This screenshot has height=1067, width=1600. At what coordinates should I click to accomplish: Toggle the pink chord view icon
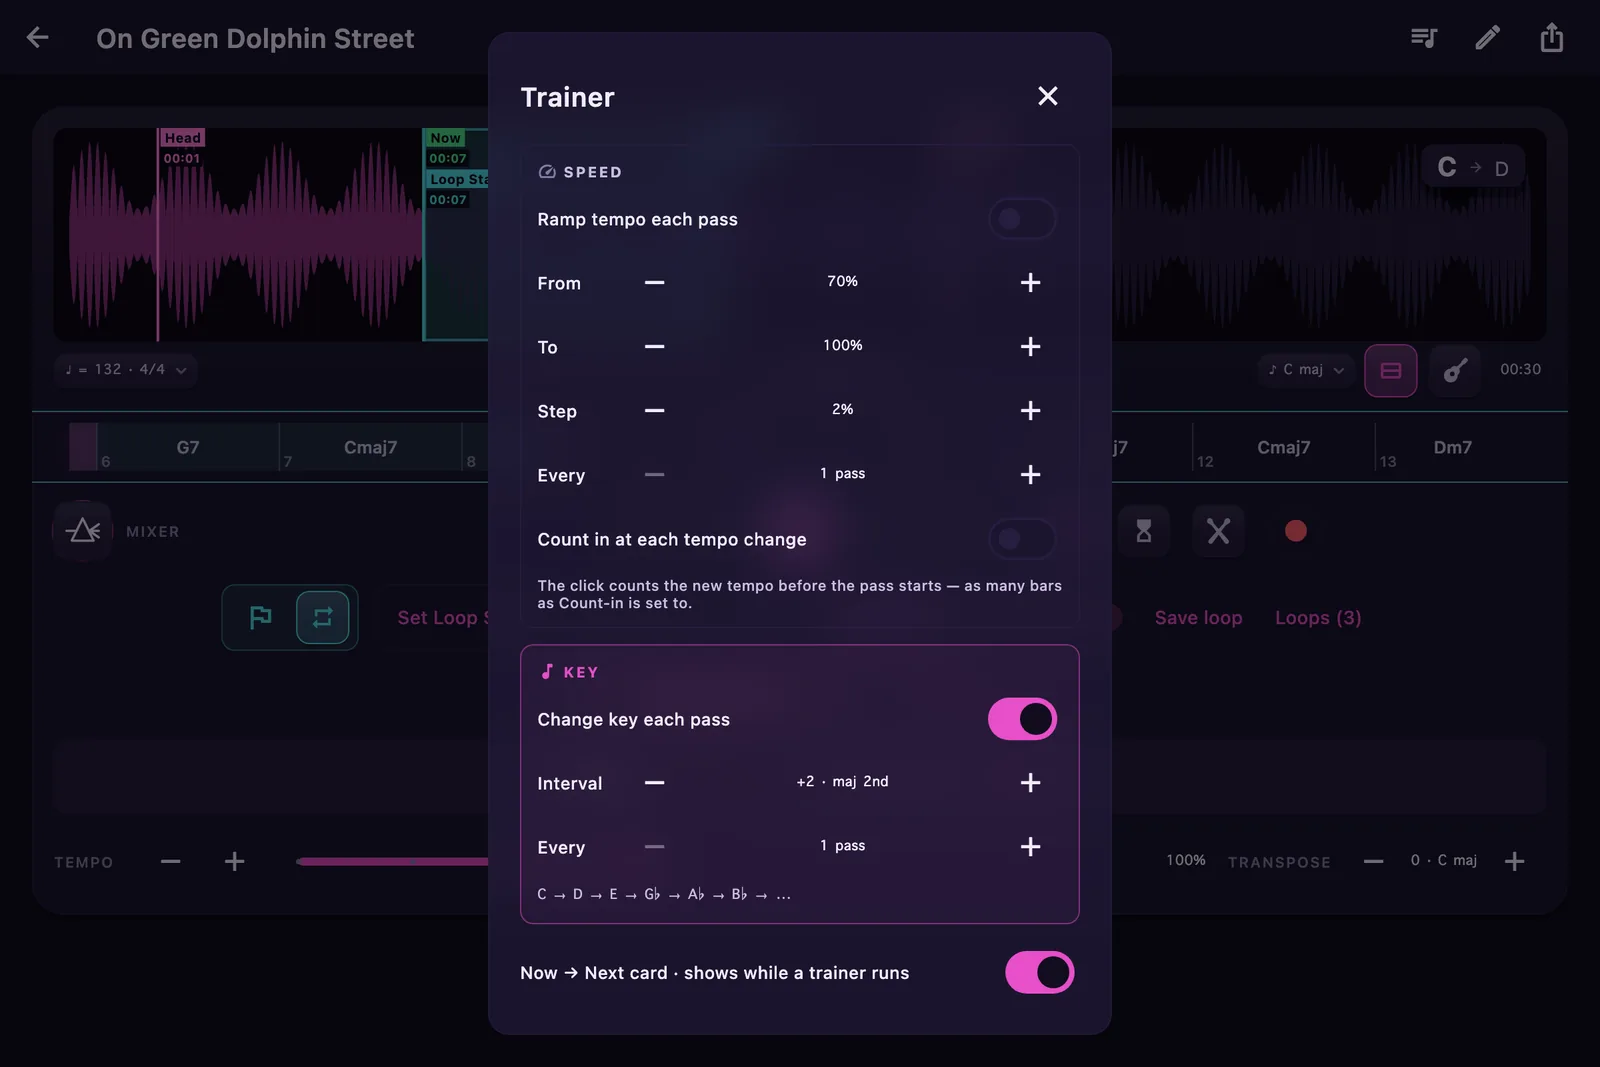pyautogui.click(x=1390, y=370)
